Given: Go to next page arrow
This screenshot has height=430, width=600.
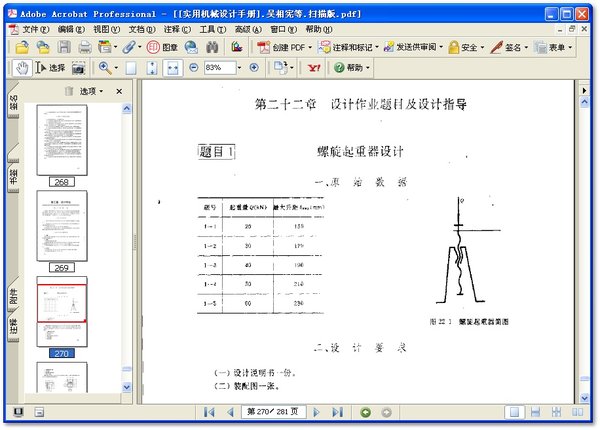Looking at the screenshot, I should coord(316,412).
